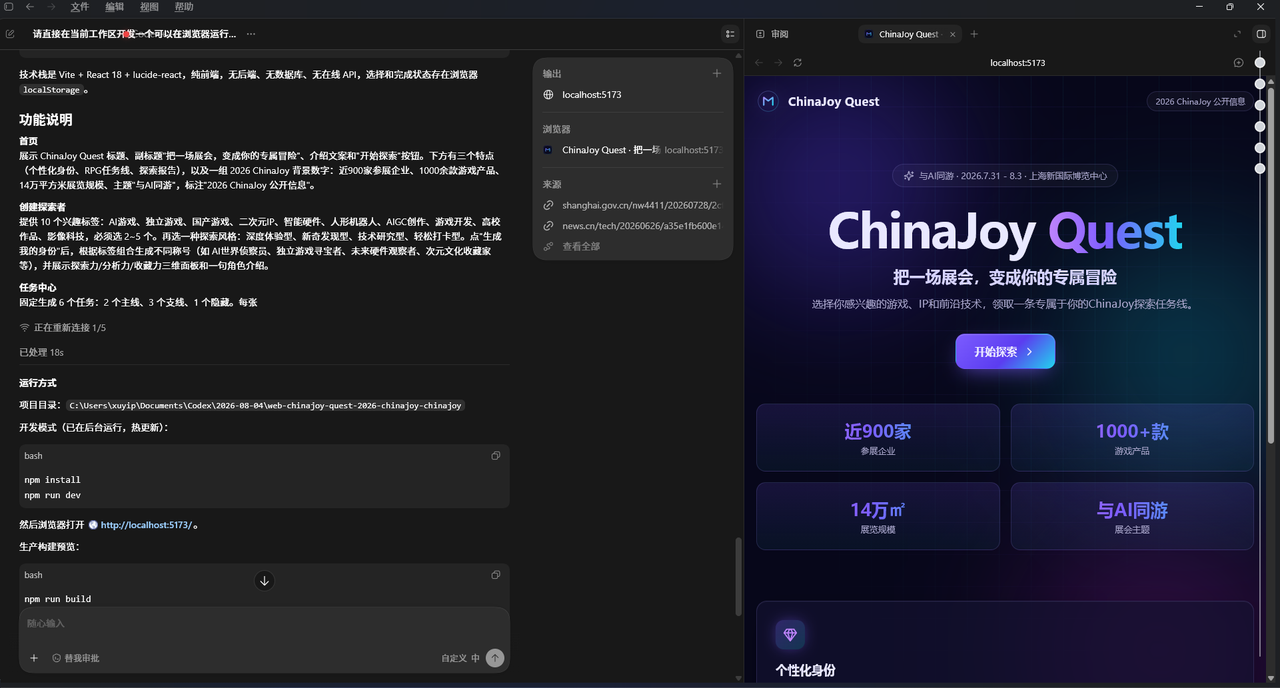This screenshot has height=688, width=1280.
Task: Copy the npm run build code block
Action: pyautogui.click(x=495, y=575)
